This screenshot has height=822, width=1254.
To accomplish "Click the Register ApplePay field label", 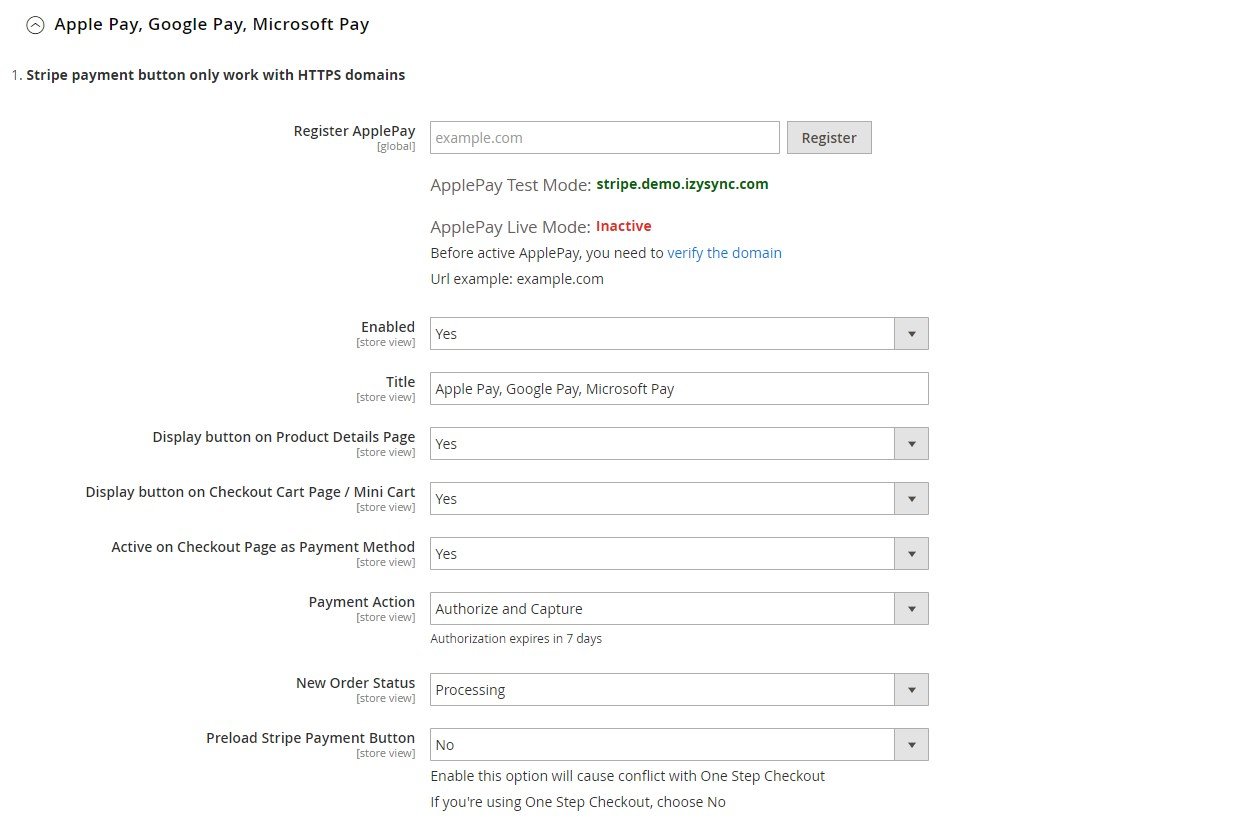I will point(354,131).
